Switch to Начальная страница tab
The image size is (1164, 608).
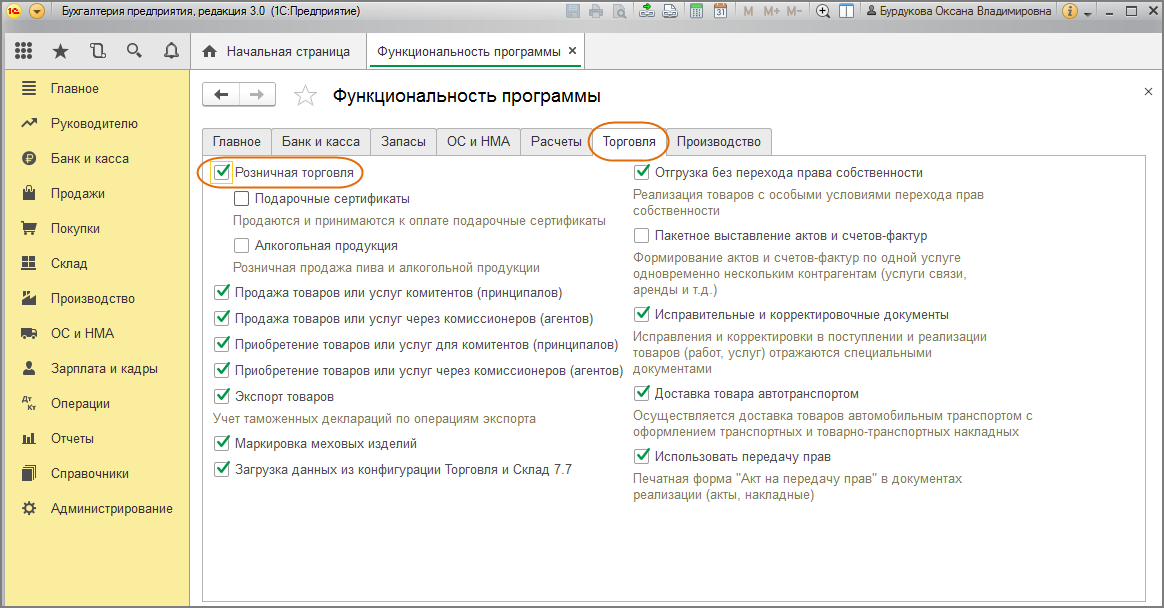point(277,51)
